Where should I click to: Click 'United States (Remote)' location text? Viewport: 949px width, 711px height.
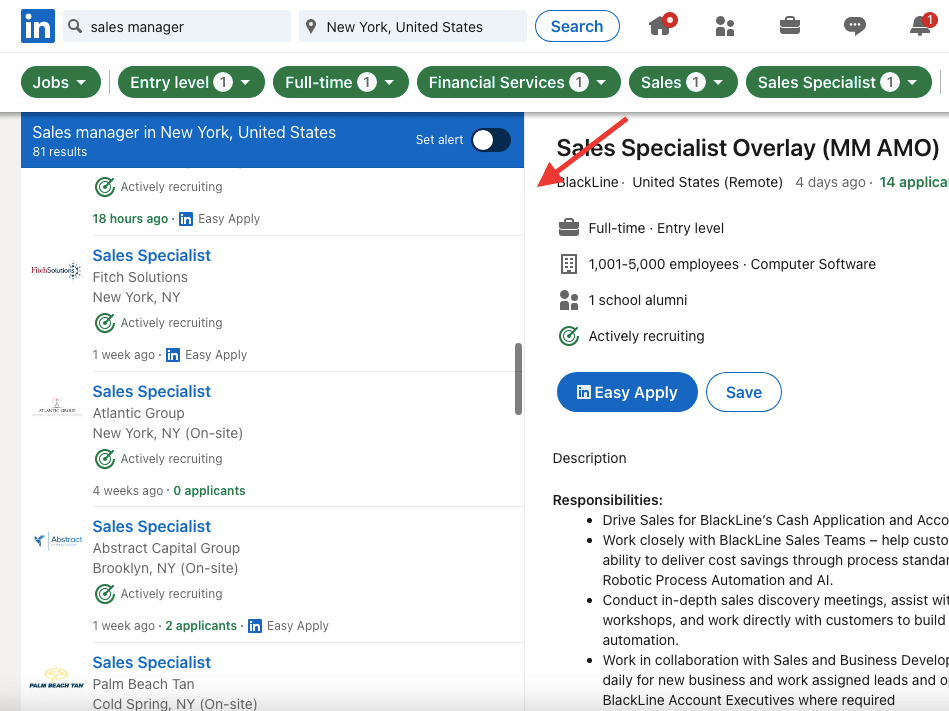(708, 182)
